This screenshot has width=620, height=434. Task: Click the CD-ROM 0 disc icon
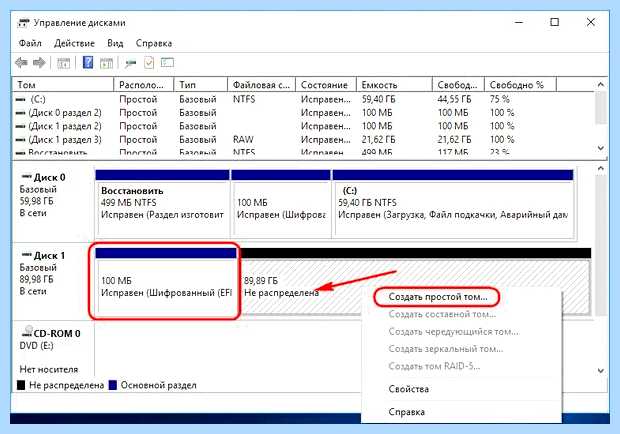point(27,332)
